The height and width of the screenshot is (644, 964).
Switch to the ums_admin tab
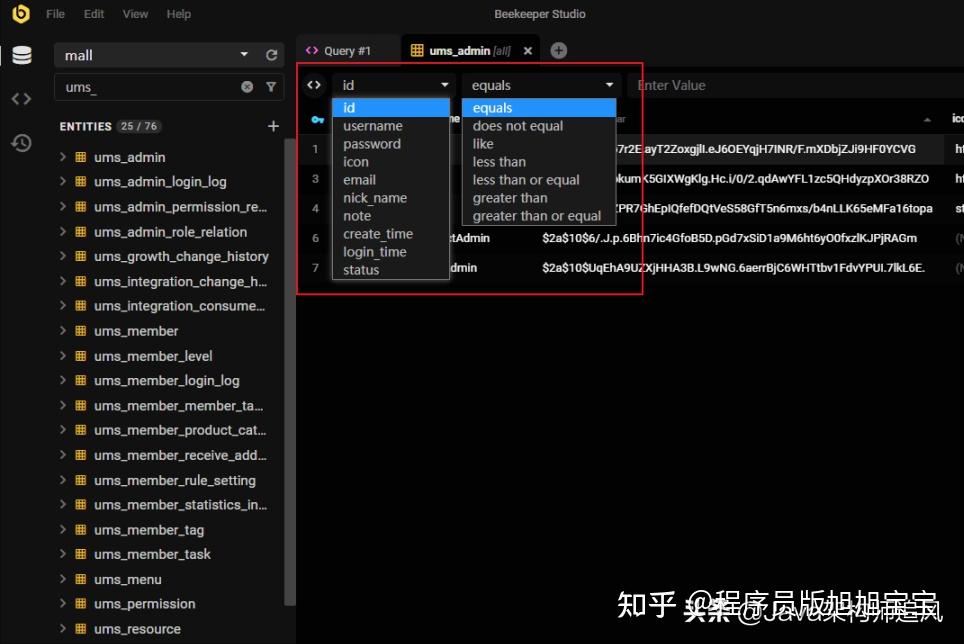point(470,50)
